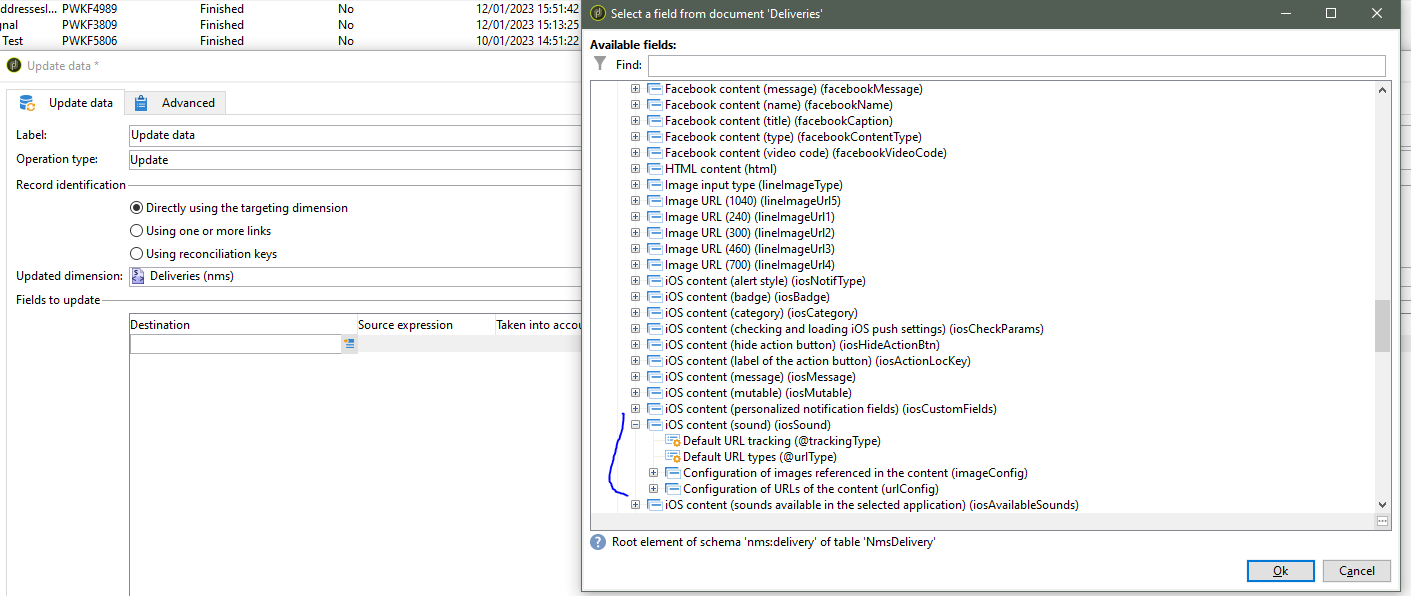The height and width of the screenshot is (596, 1411).
Task: Expand the HTML content (html) node
Action: click(x=636, y=168)
